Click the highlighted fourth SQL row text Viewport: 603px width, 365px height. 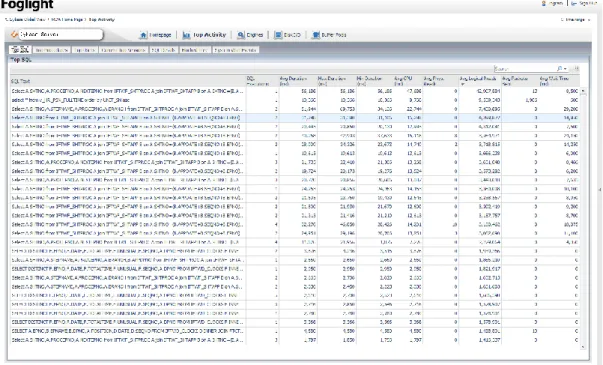(x=126, y=118)
